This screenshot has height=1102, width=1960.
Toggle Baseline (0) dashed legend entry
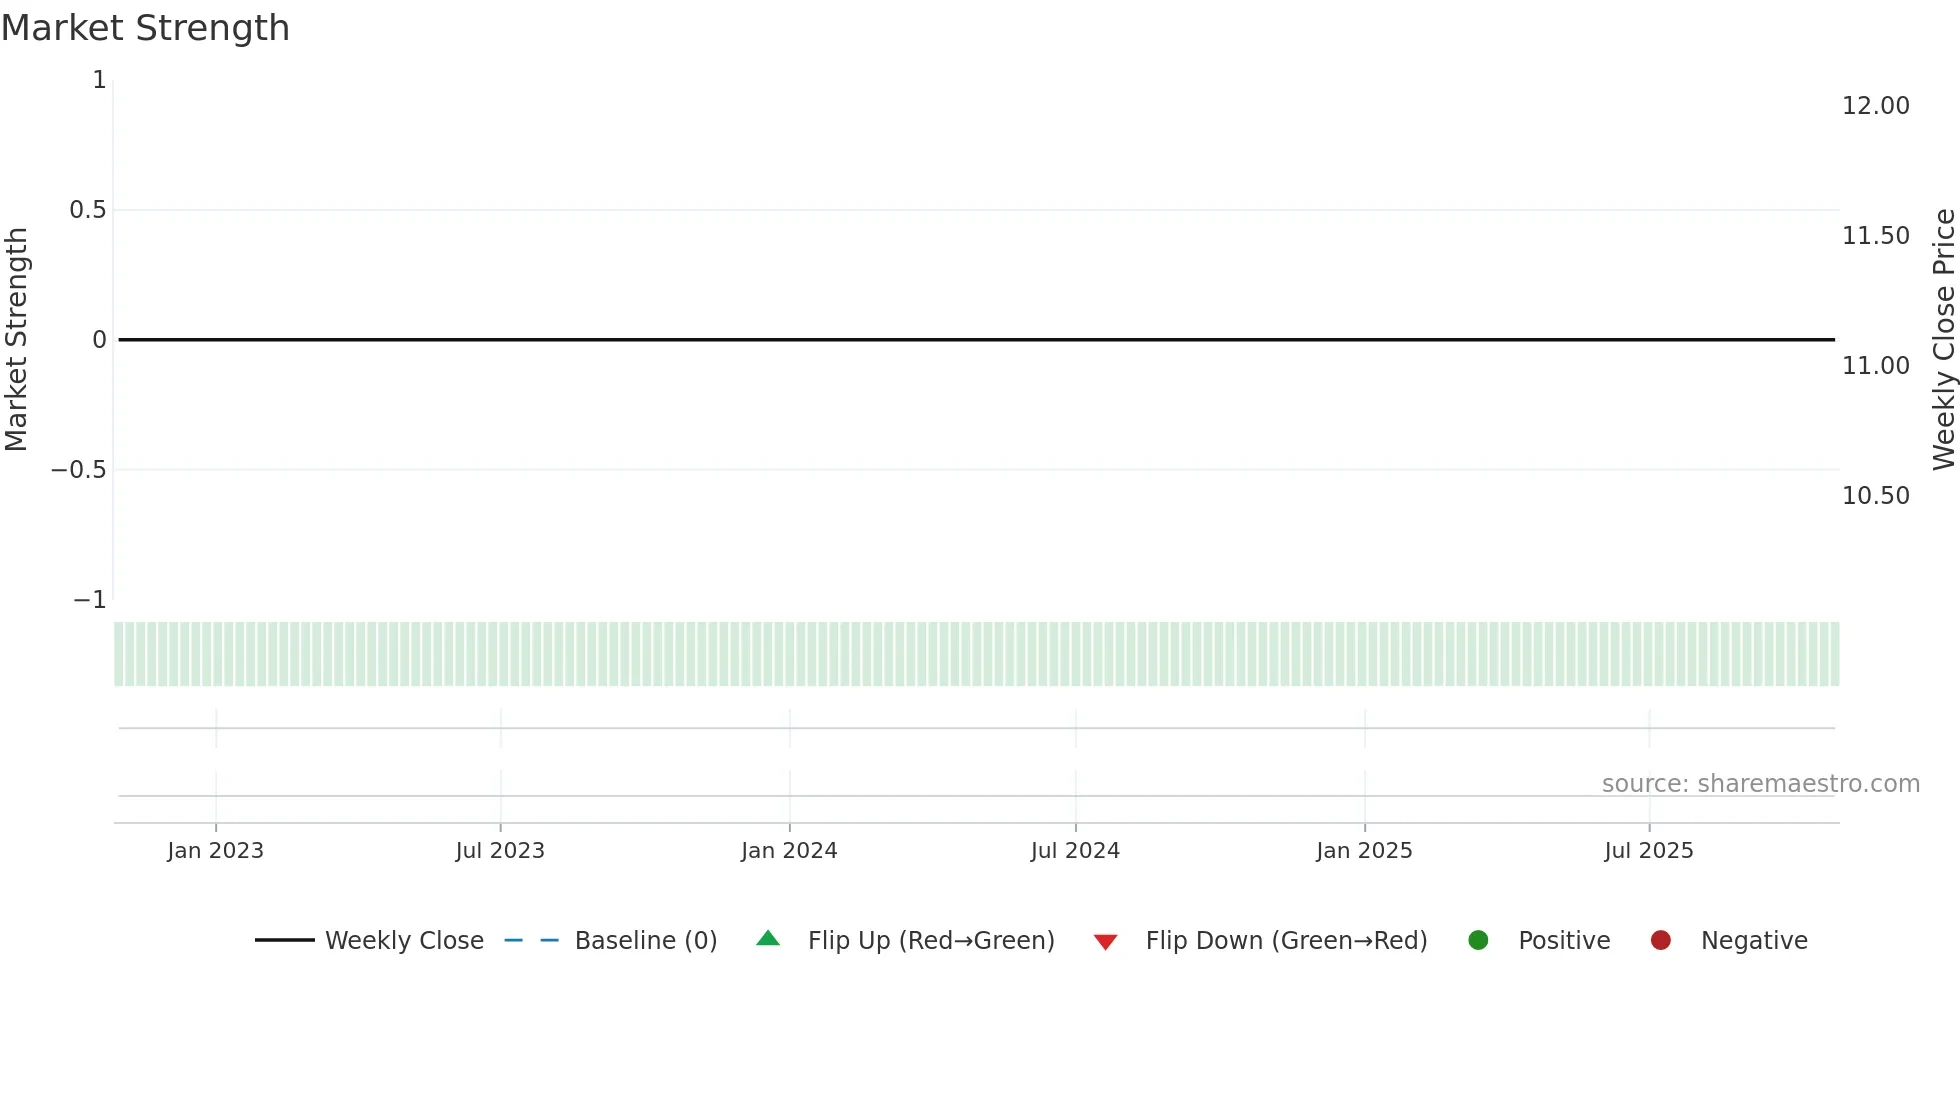point(645,941)
